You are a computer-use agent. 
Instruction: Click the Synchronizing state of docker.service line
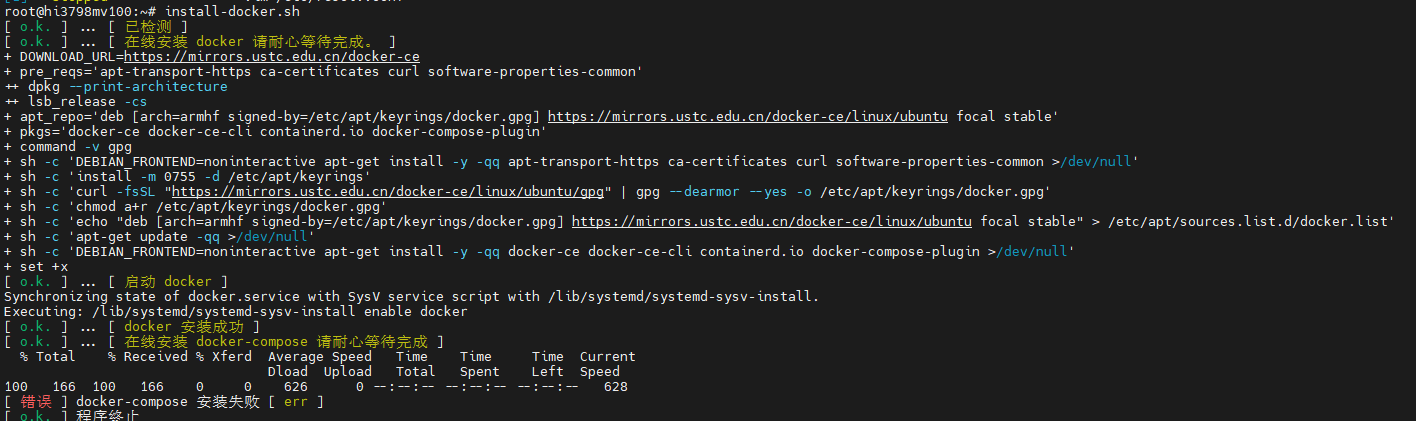click(411, 297)
